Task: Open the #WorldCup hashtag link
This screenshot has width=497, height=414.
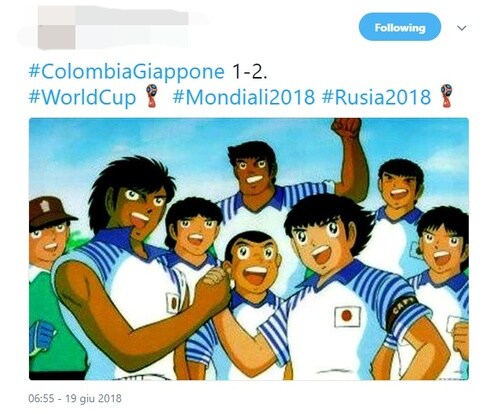Action: click(x=82, y=97)
